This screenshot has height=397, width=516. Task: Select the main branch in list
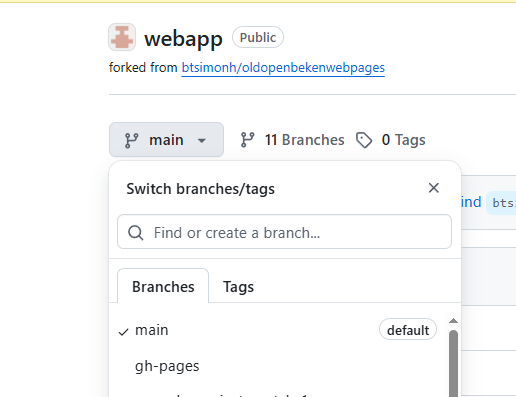coord(277,330)
